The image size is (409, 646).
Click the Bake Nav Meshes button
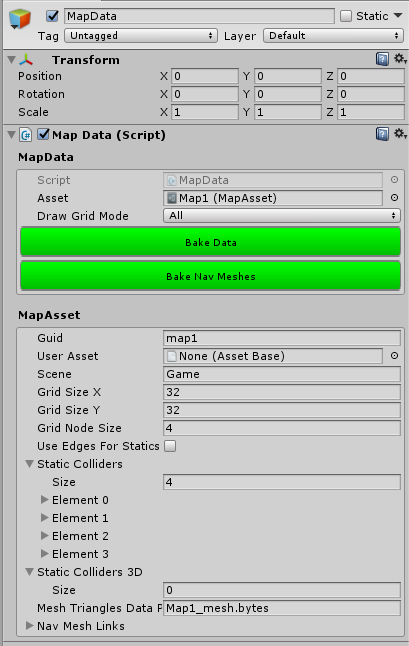210,276
